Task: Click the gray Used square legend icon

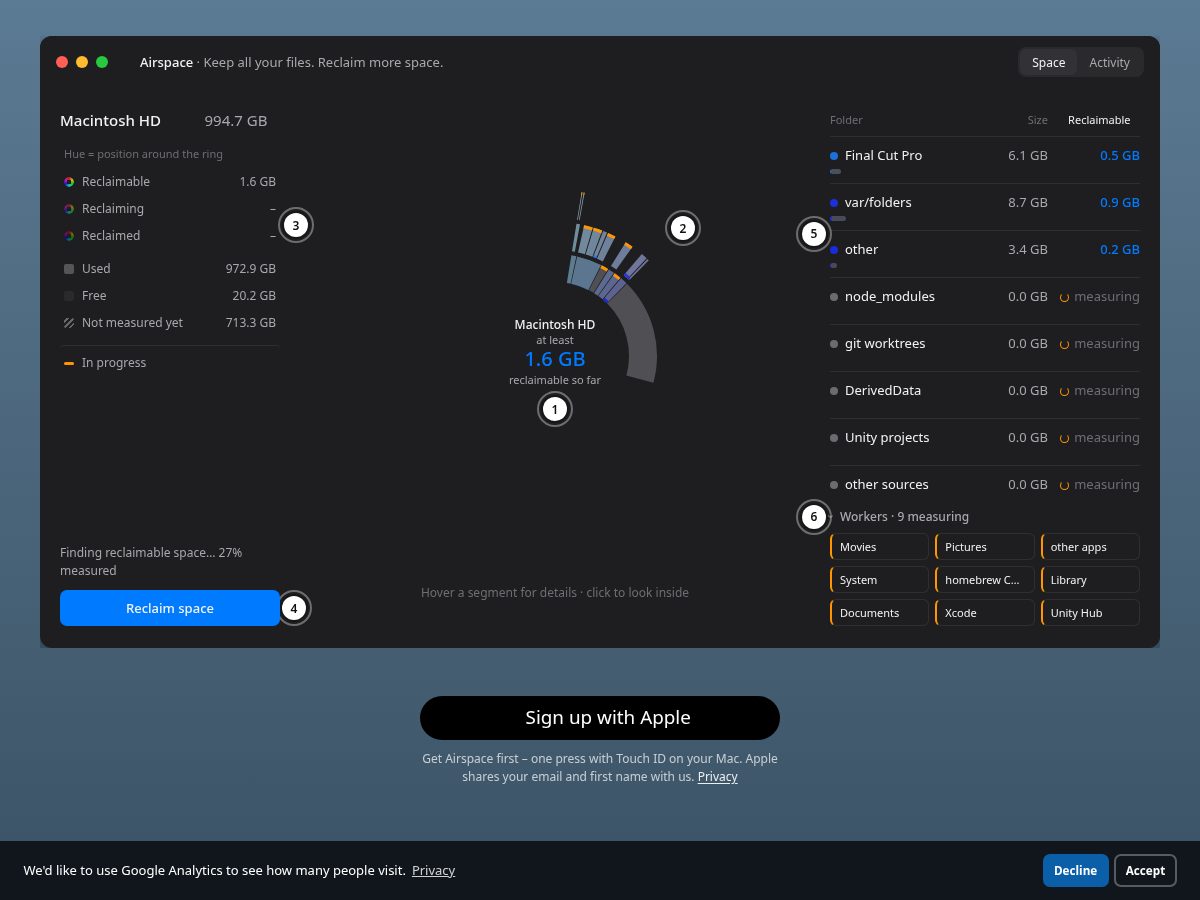Action: point(69,269)
